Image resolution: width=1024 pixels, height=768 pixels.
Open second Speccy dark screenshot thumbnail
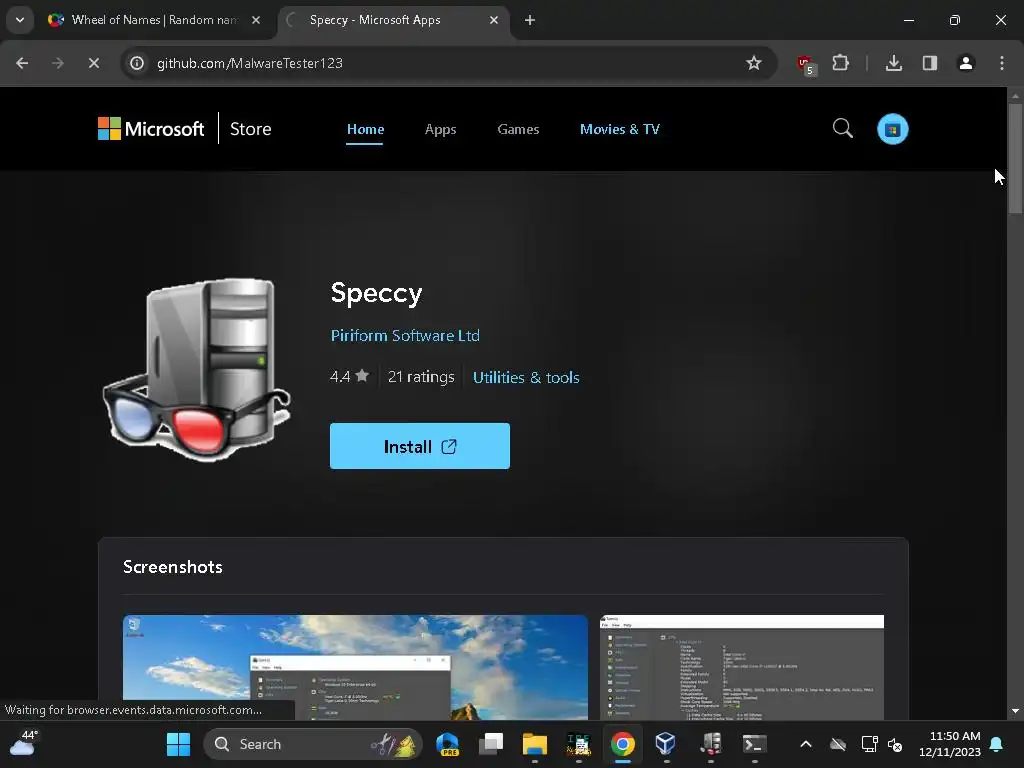(x=742, y=667)
